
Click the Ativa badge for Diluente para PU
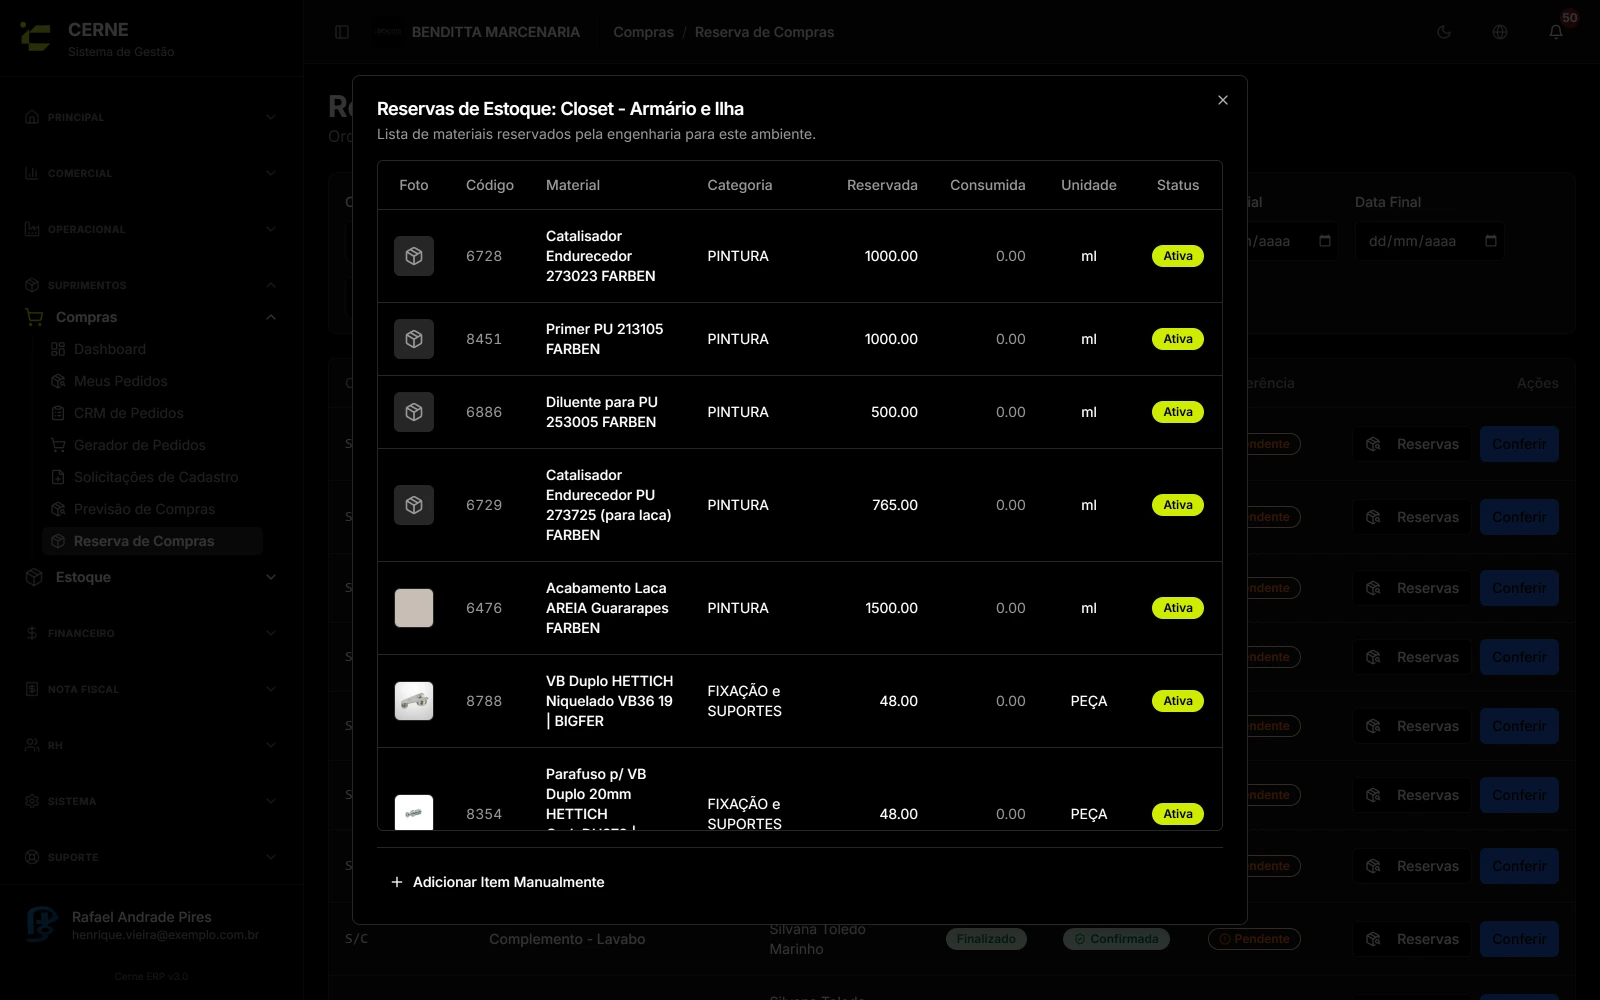1178,412
